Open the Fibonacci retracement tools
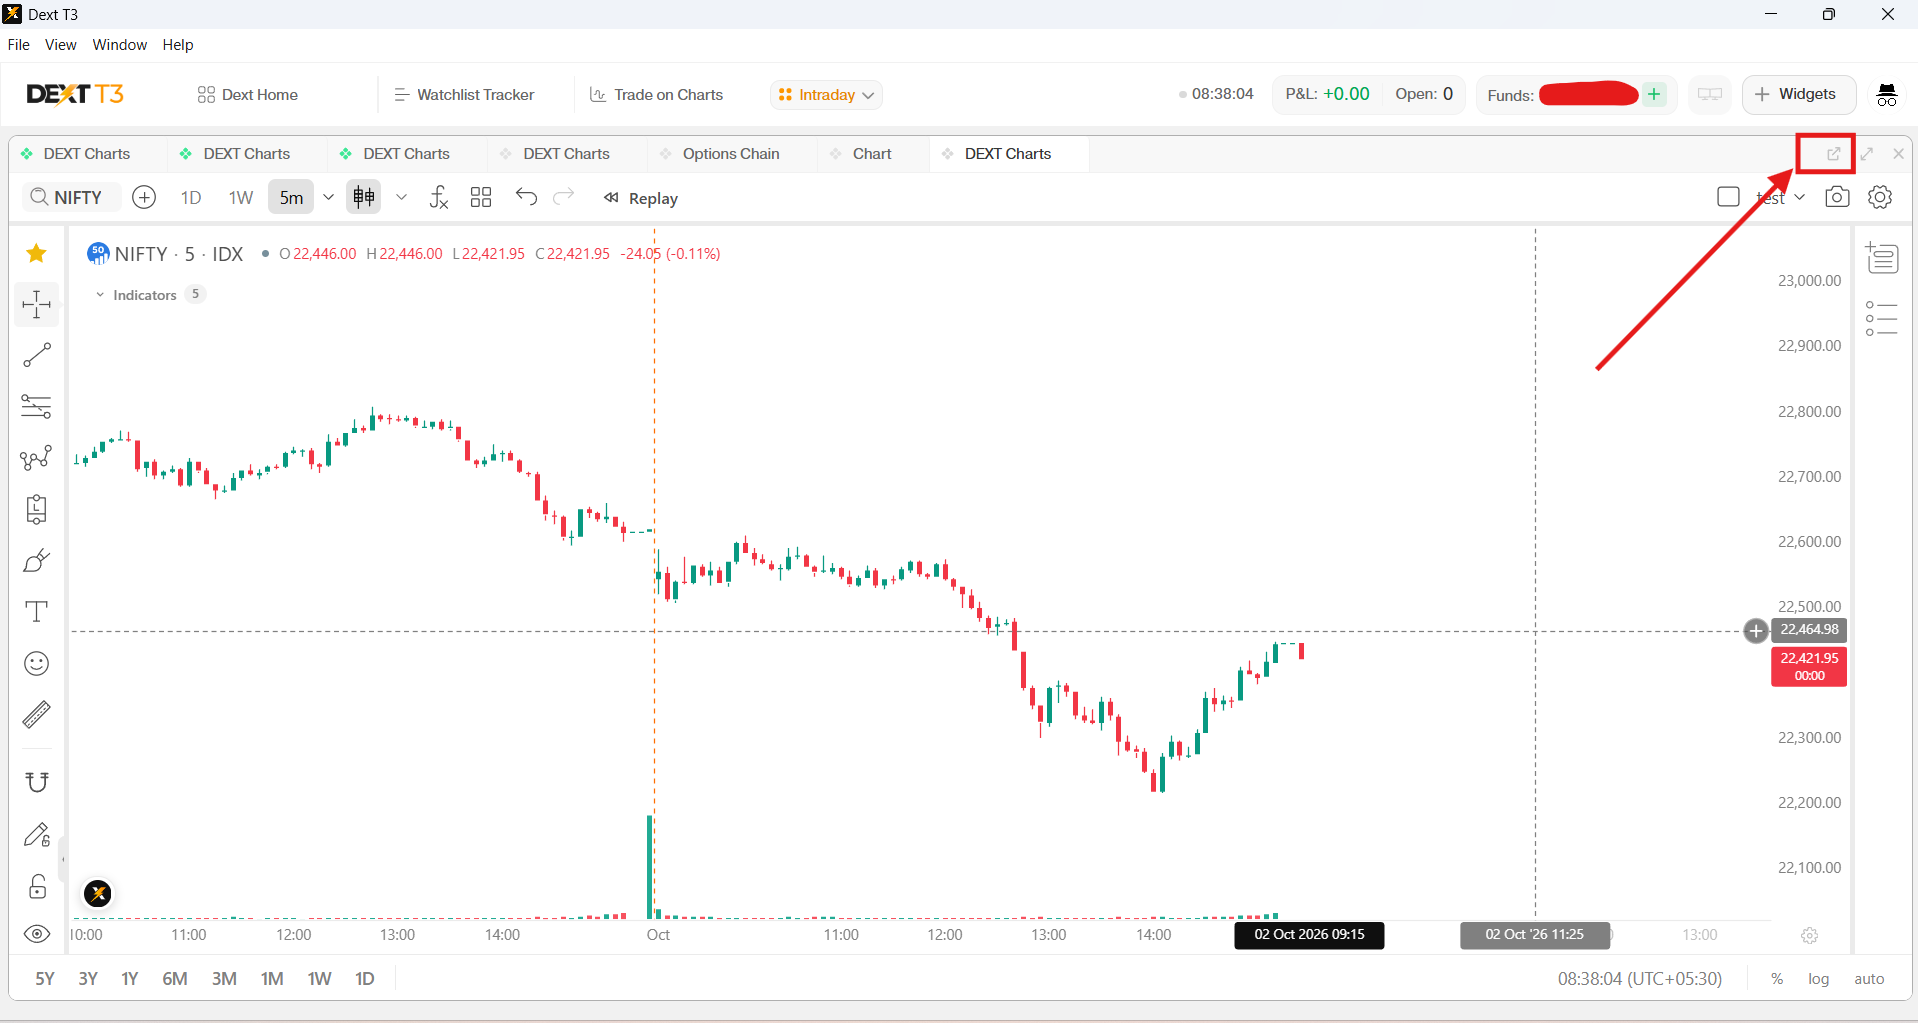The image size is (1918, 1023). pos(37,406)
